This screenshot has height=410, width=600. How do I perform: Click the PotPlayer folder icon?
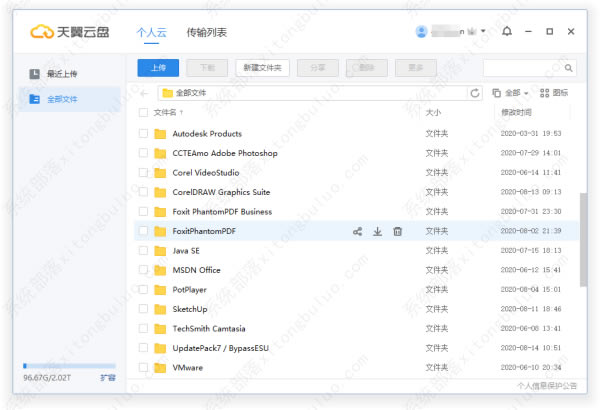click(160, 290)
